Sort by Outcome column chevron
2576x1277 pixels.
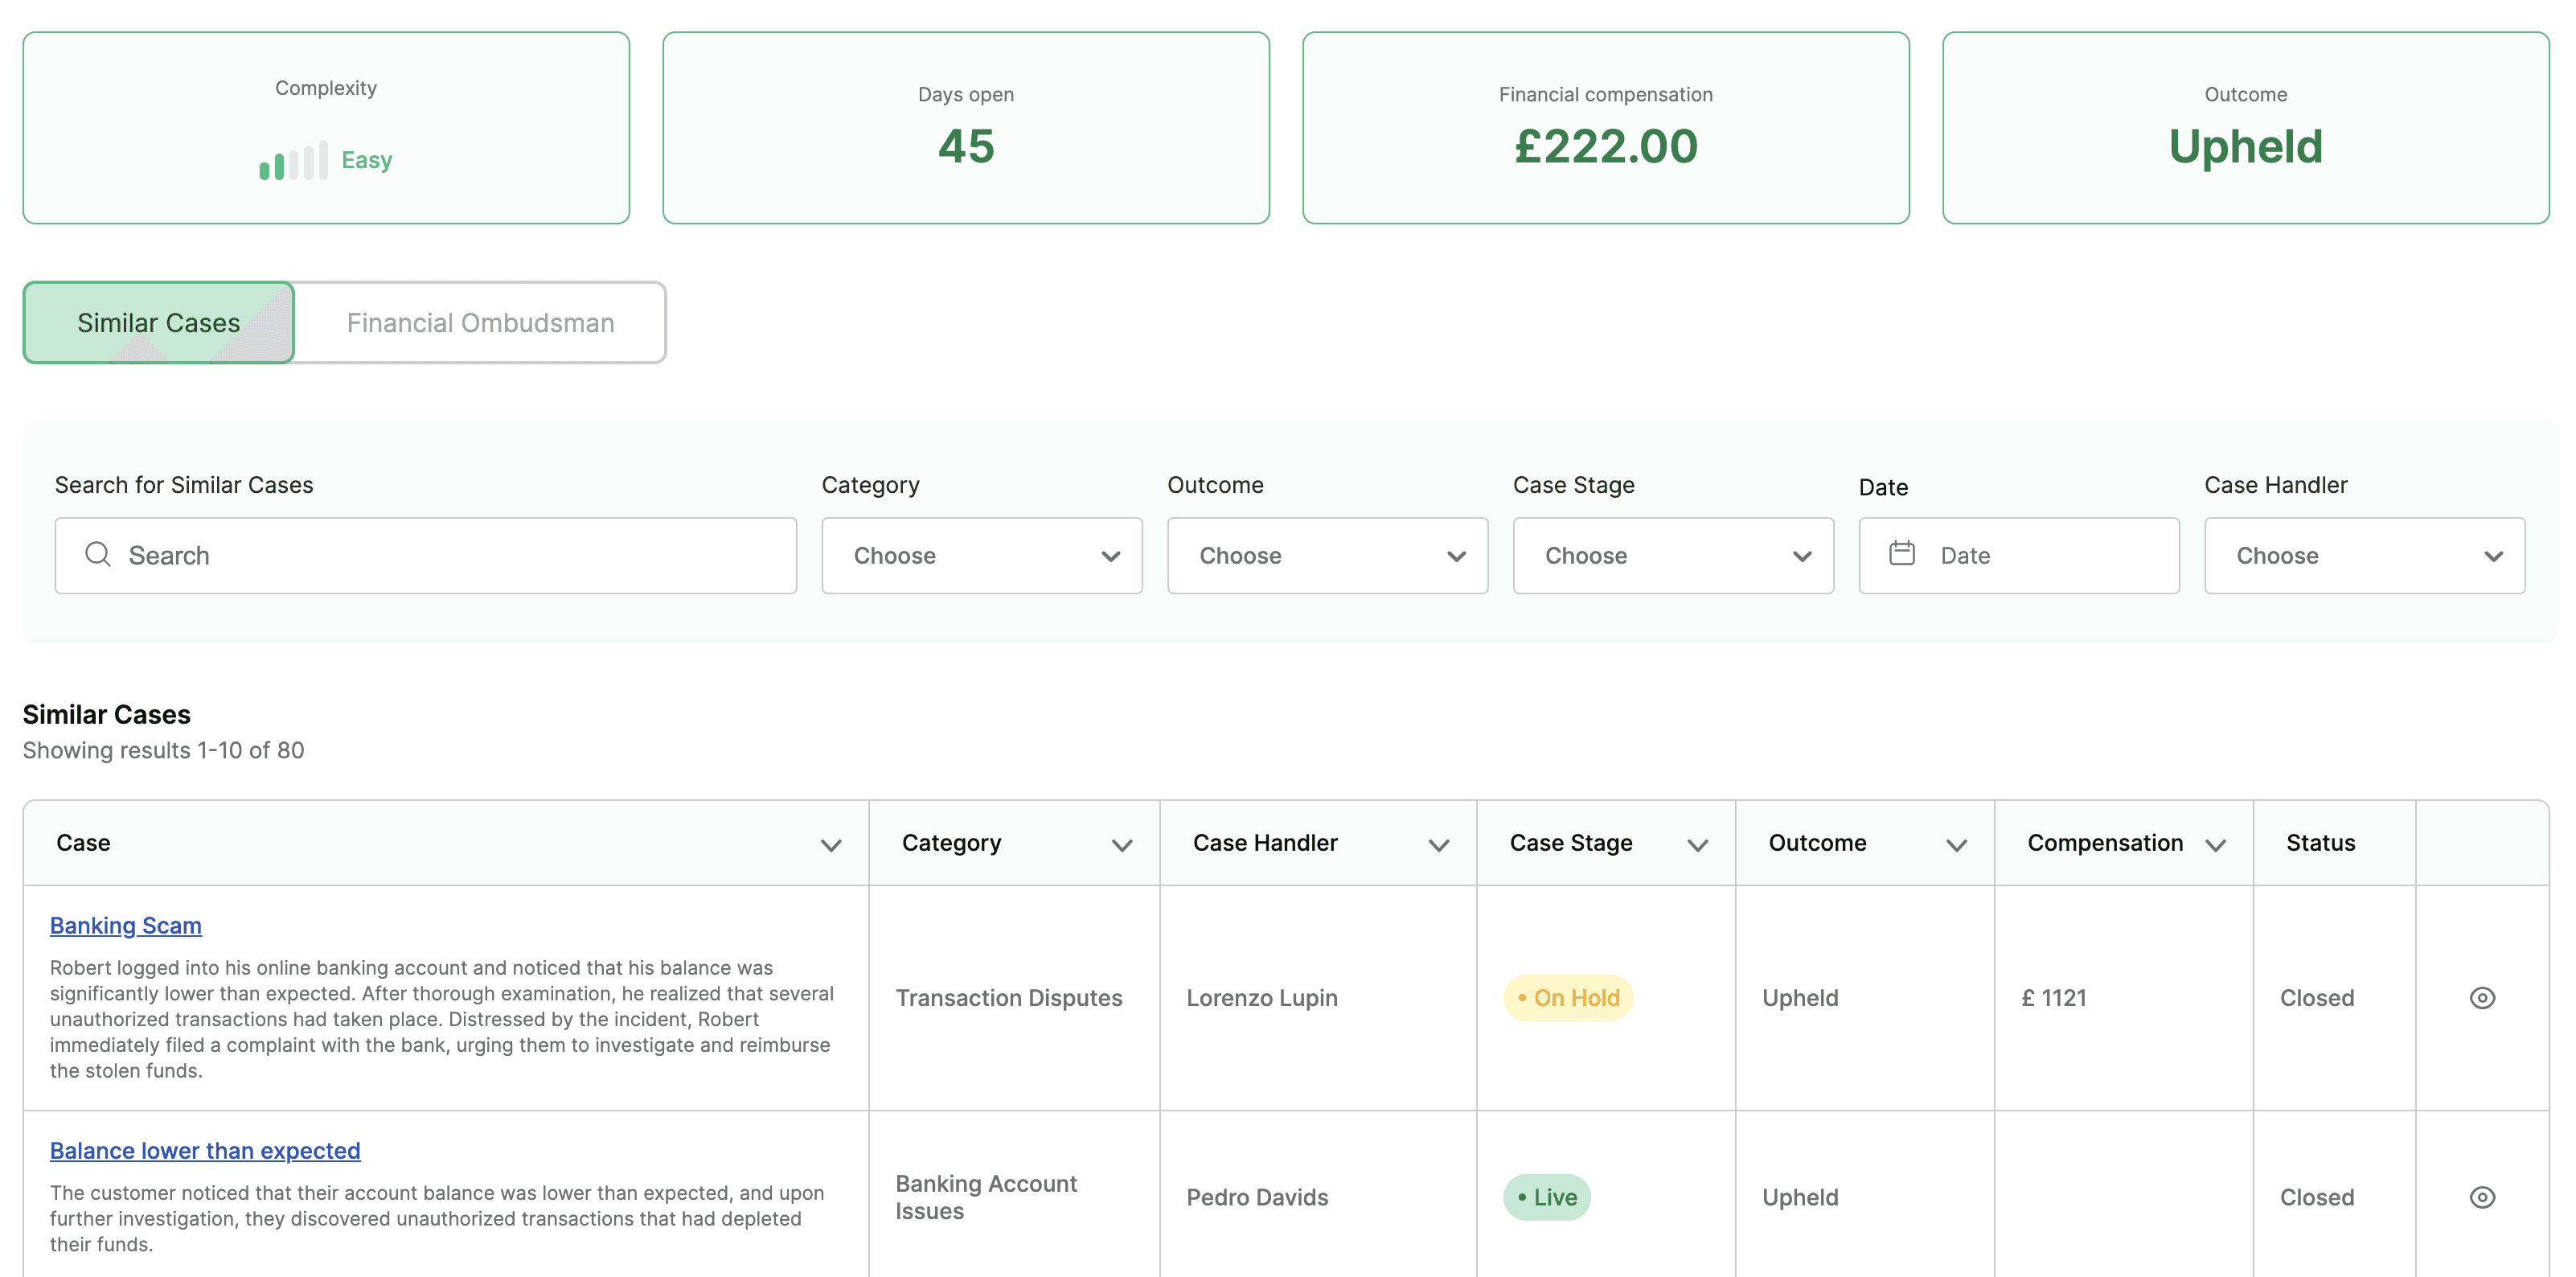point(1956,845)
